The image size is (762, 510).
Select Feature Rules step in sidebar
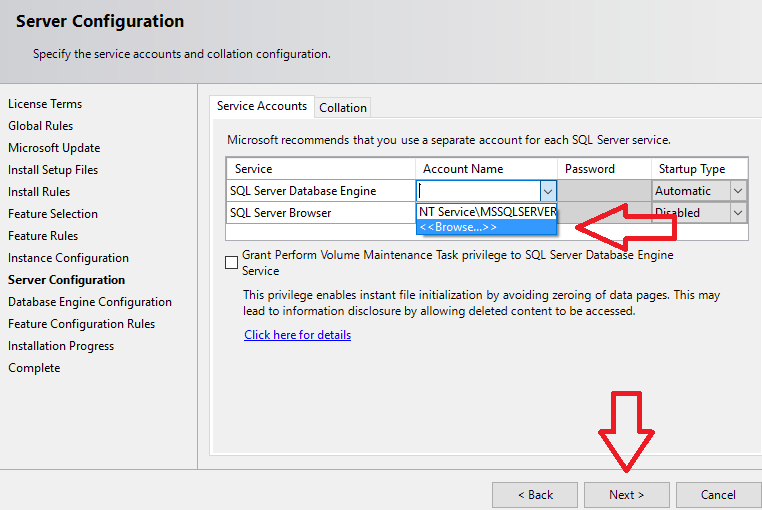pos(43,236)
